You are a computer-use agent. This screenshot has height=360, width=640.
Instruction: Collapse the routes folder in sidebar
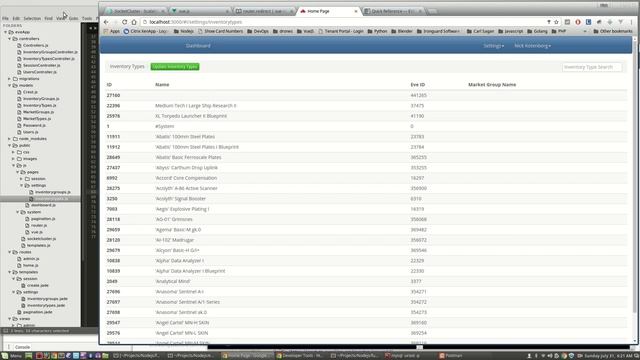[10, 252]
